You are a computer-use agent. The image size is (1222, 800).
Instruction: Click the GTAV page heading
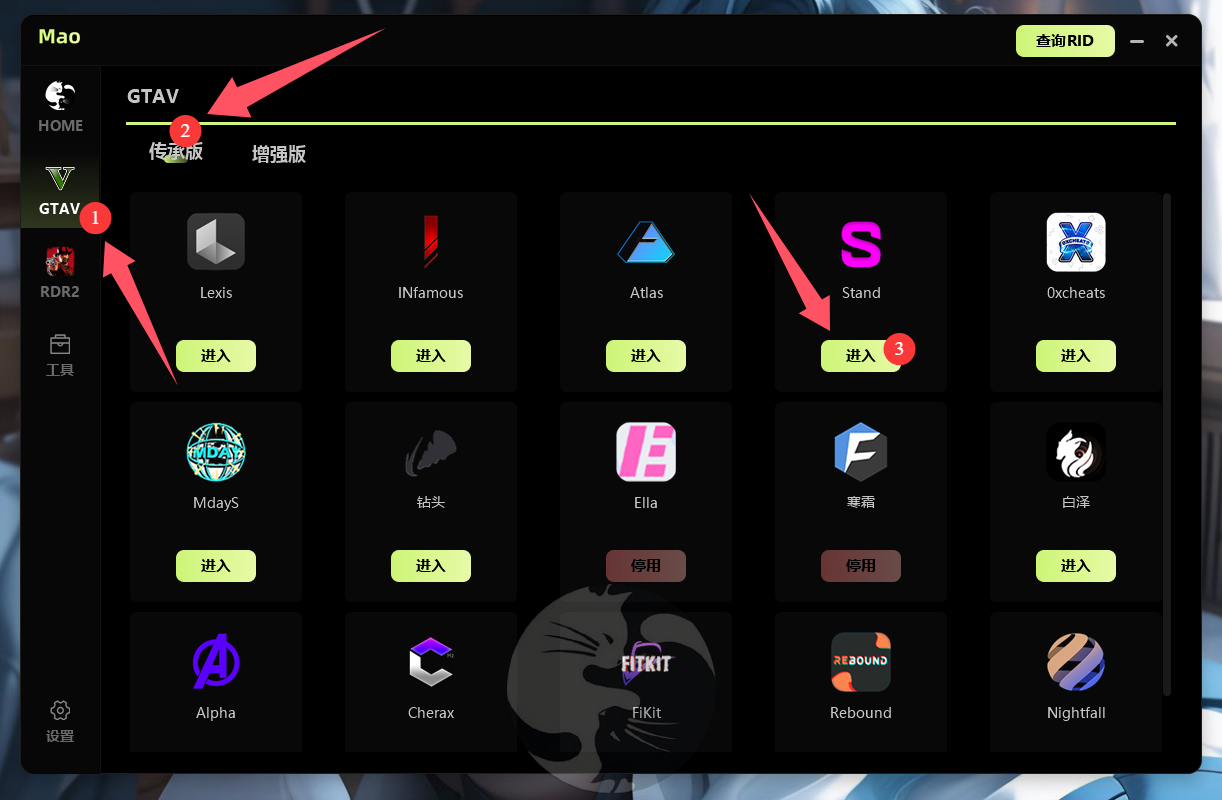coord(153,96)
